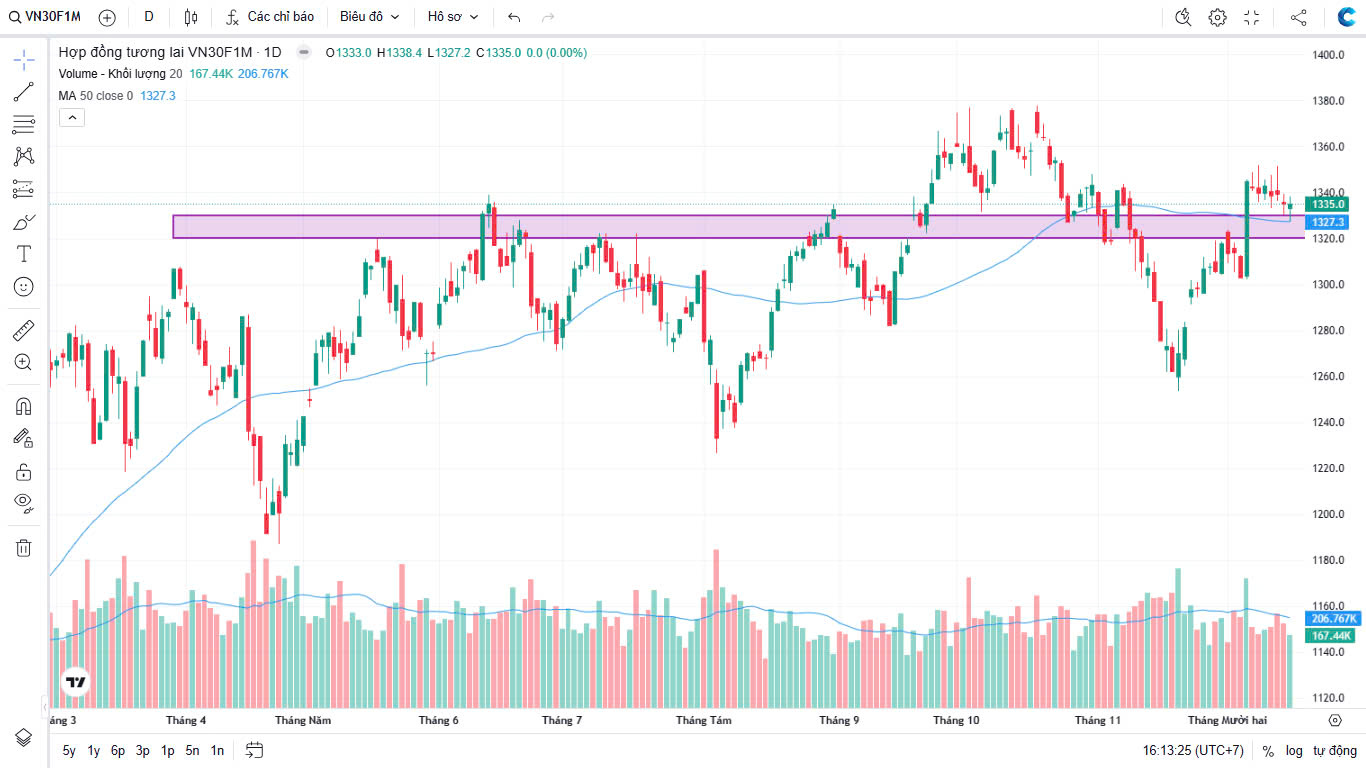1366x768 pixels.
Task: Select the 6p time range
Action: (x=118, y=750)
